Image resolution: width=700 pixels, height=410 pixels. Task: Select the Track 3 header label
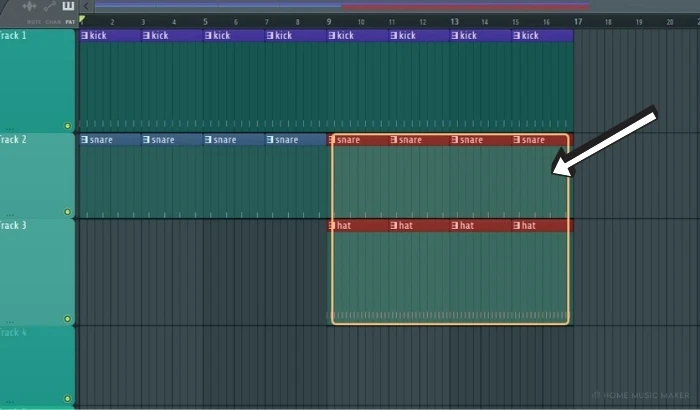tap(13, 225)
